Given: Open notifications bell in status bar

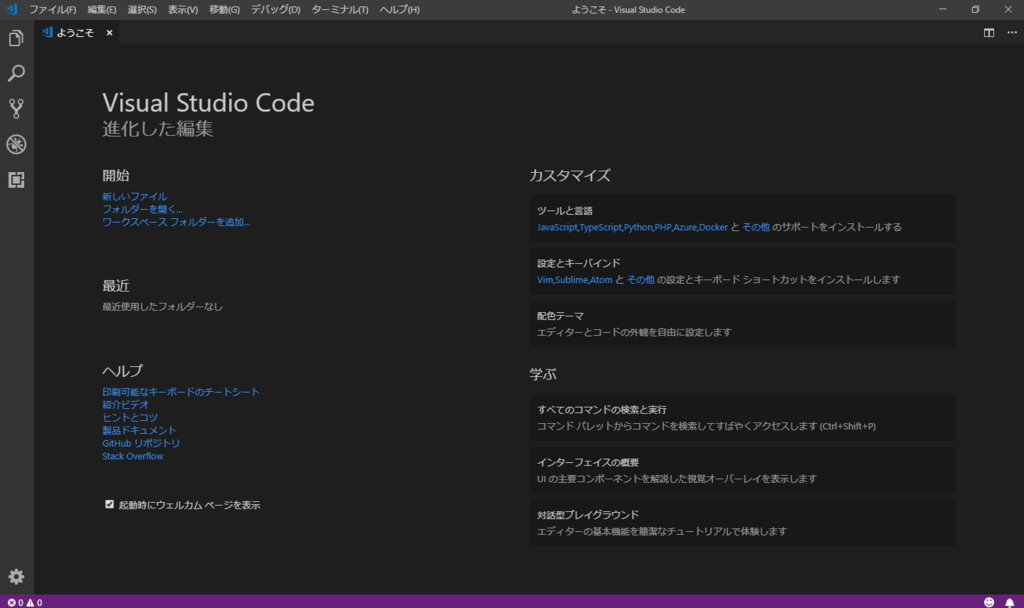Looking at the screenshot, I should 1010,602.
